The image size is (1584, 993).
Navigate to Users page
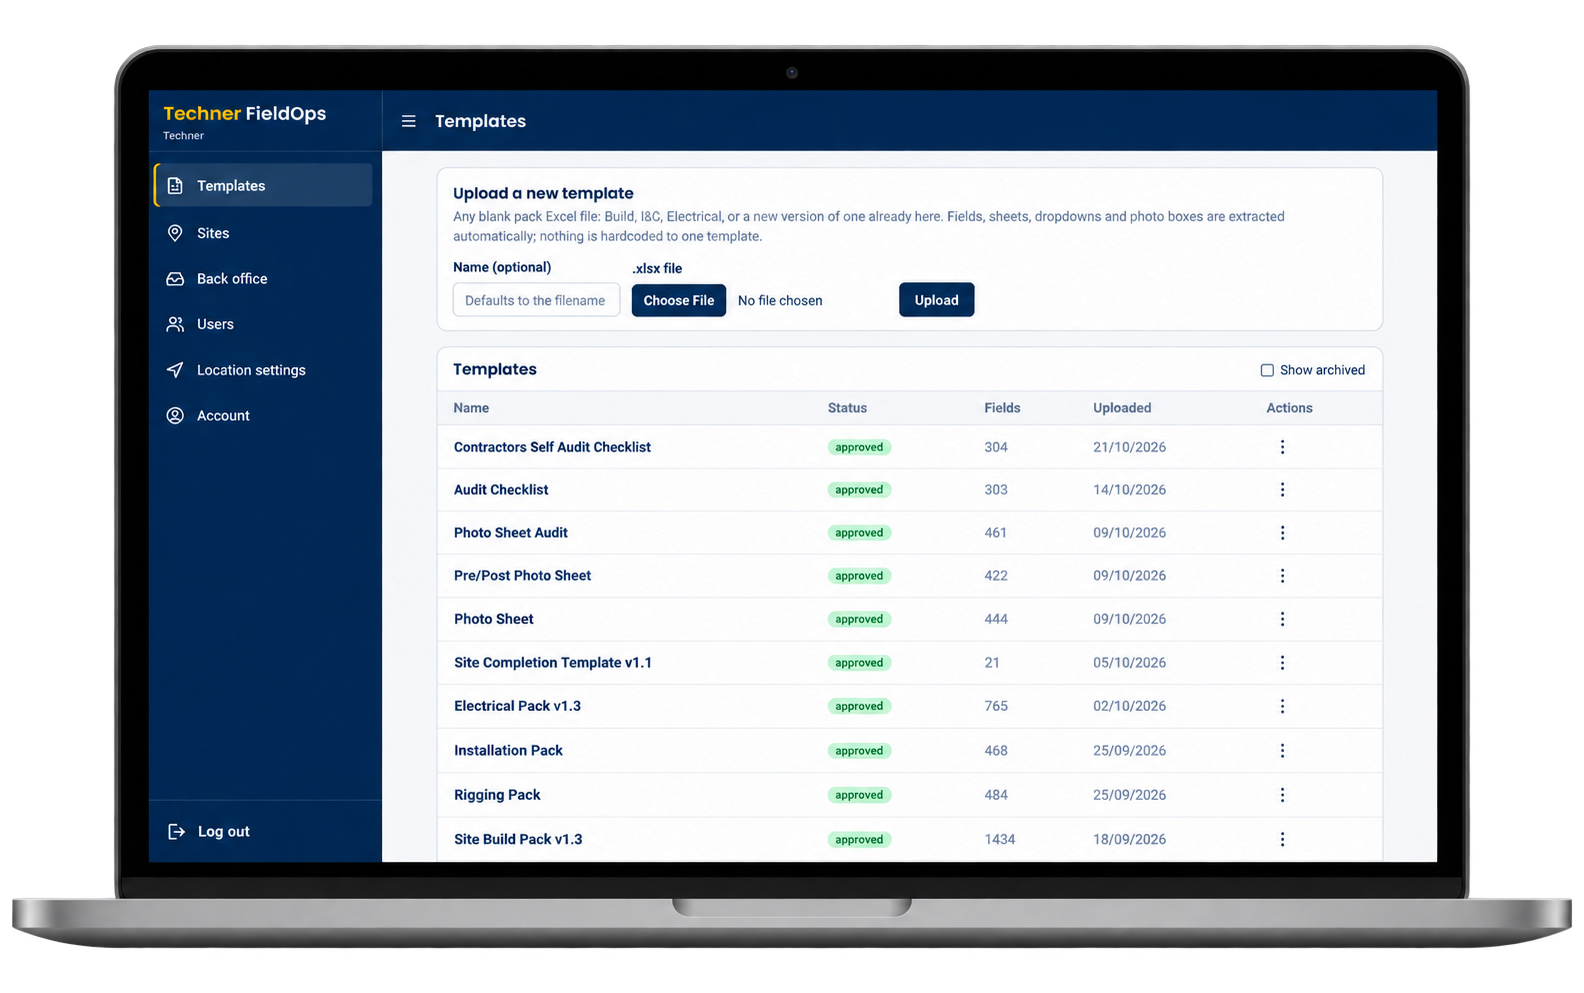click(x=263, y=324)
